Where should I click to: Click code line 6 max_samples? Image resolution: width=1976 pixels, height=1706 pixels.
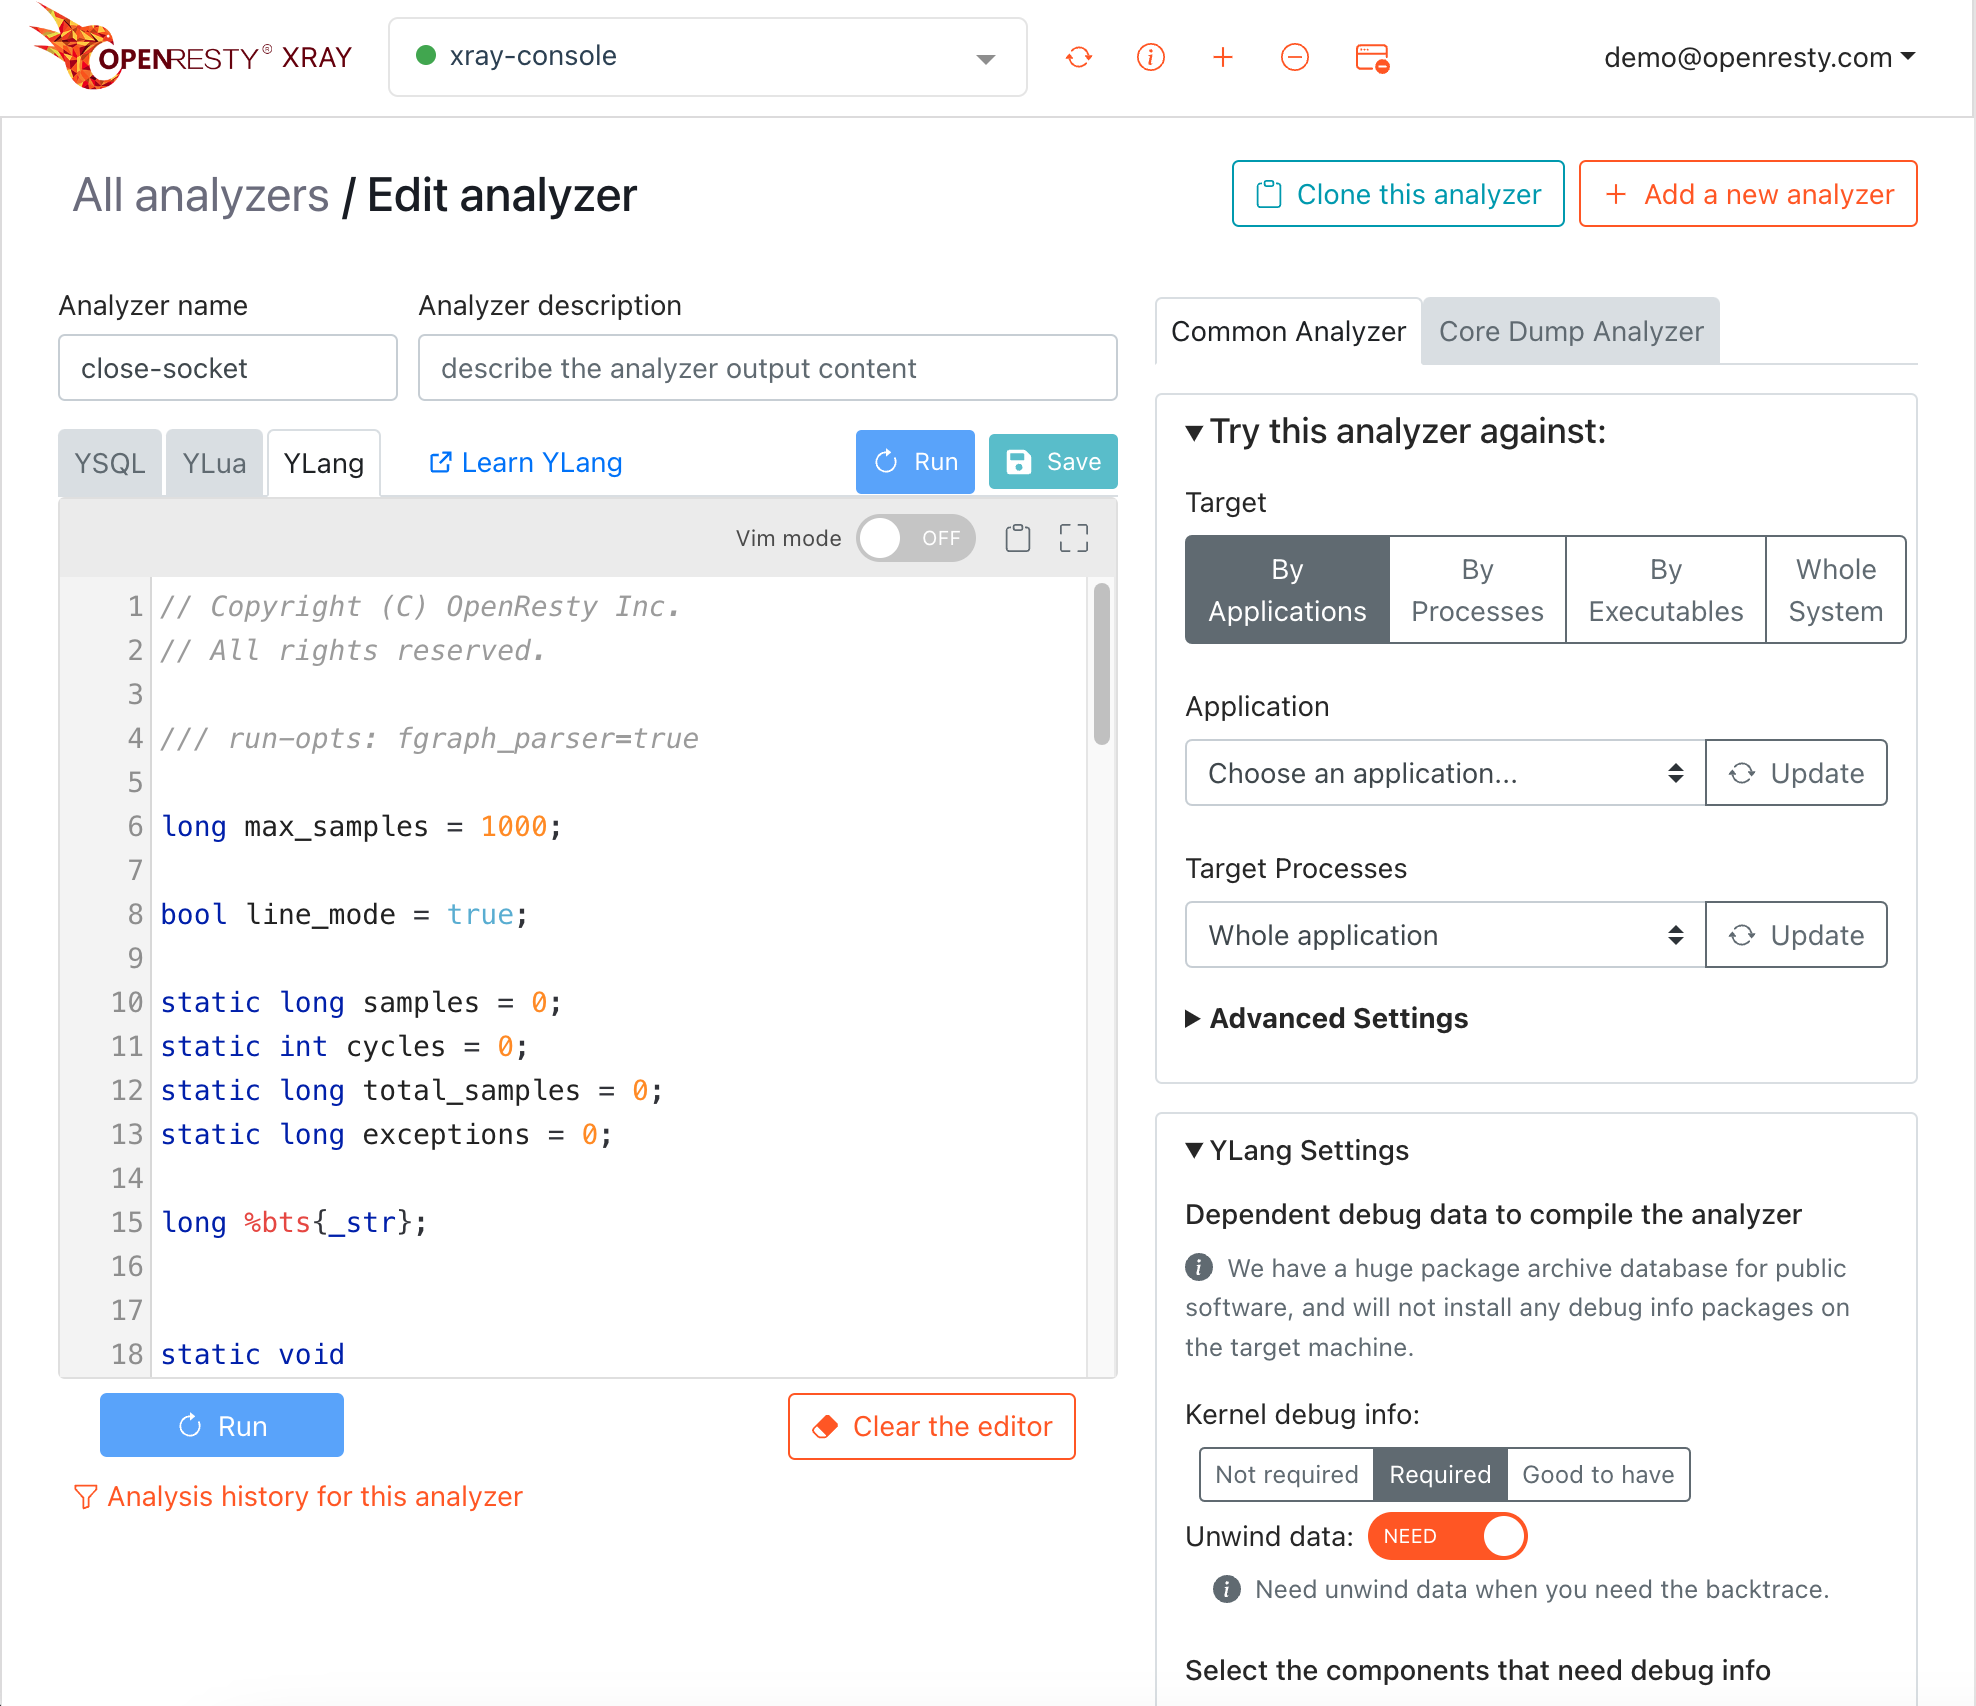coord(361,826)
